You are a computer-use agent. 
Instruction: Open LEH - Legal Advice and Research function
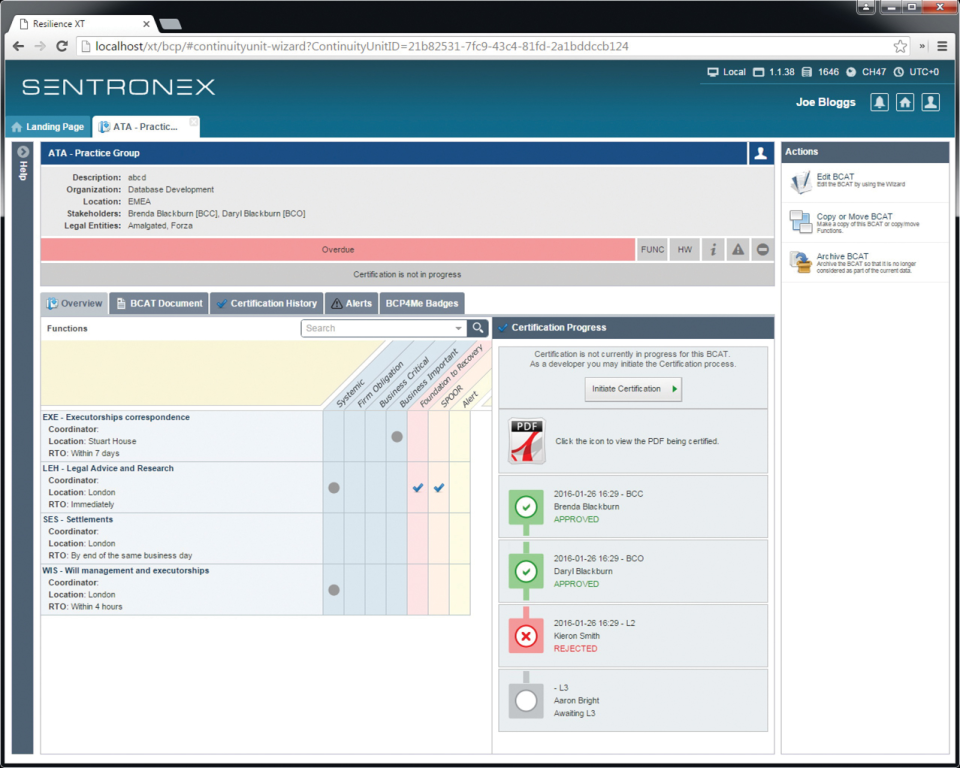tap(108, 468)
